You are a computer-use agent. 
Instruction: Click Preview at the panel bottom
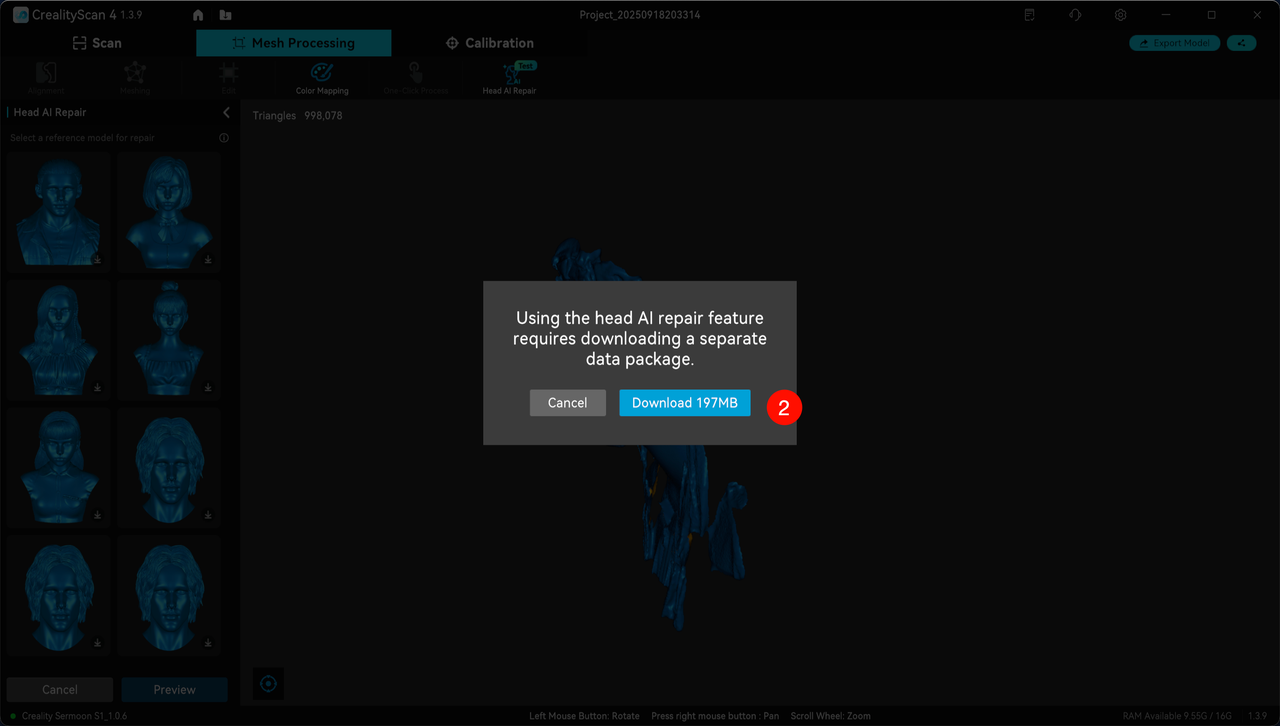coord(174,689)
